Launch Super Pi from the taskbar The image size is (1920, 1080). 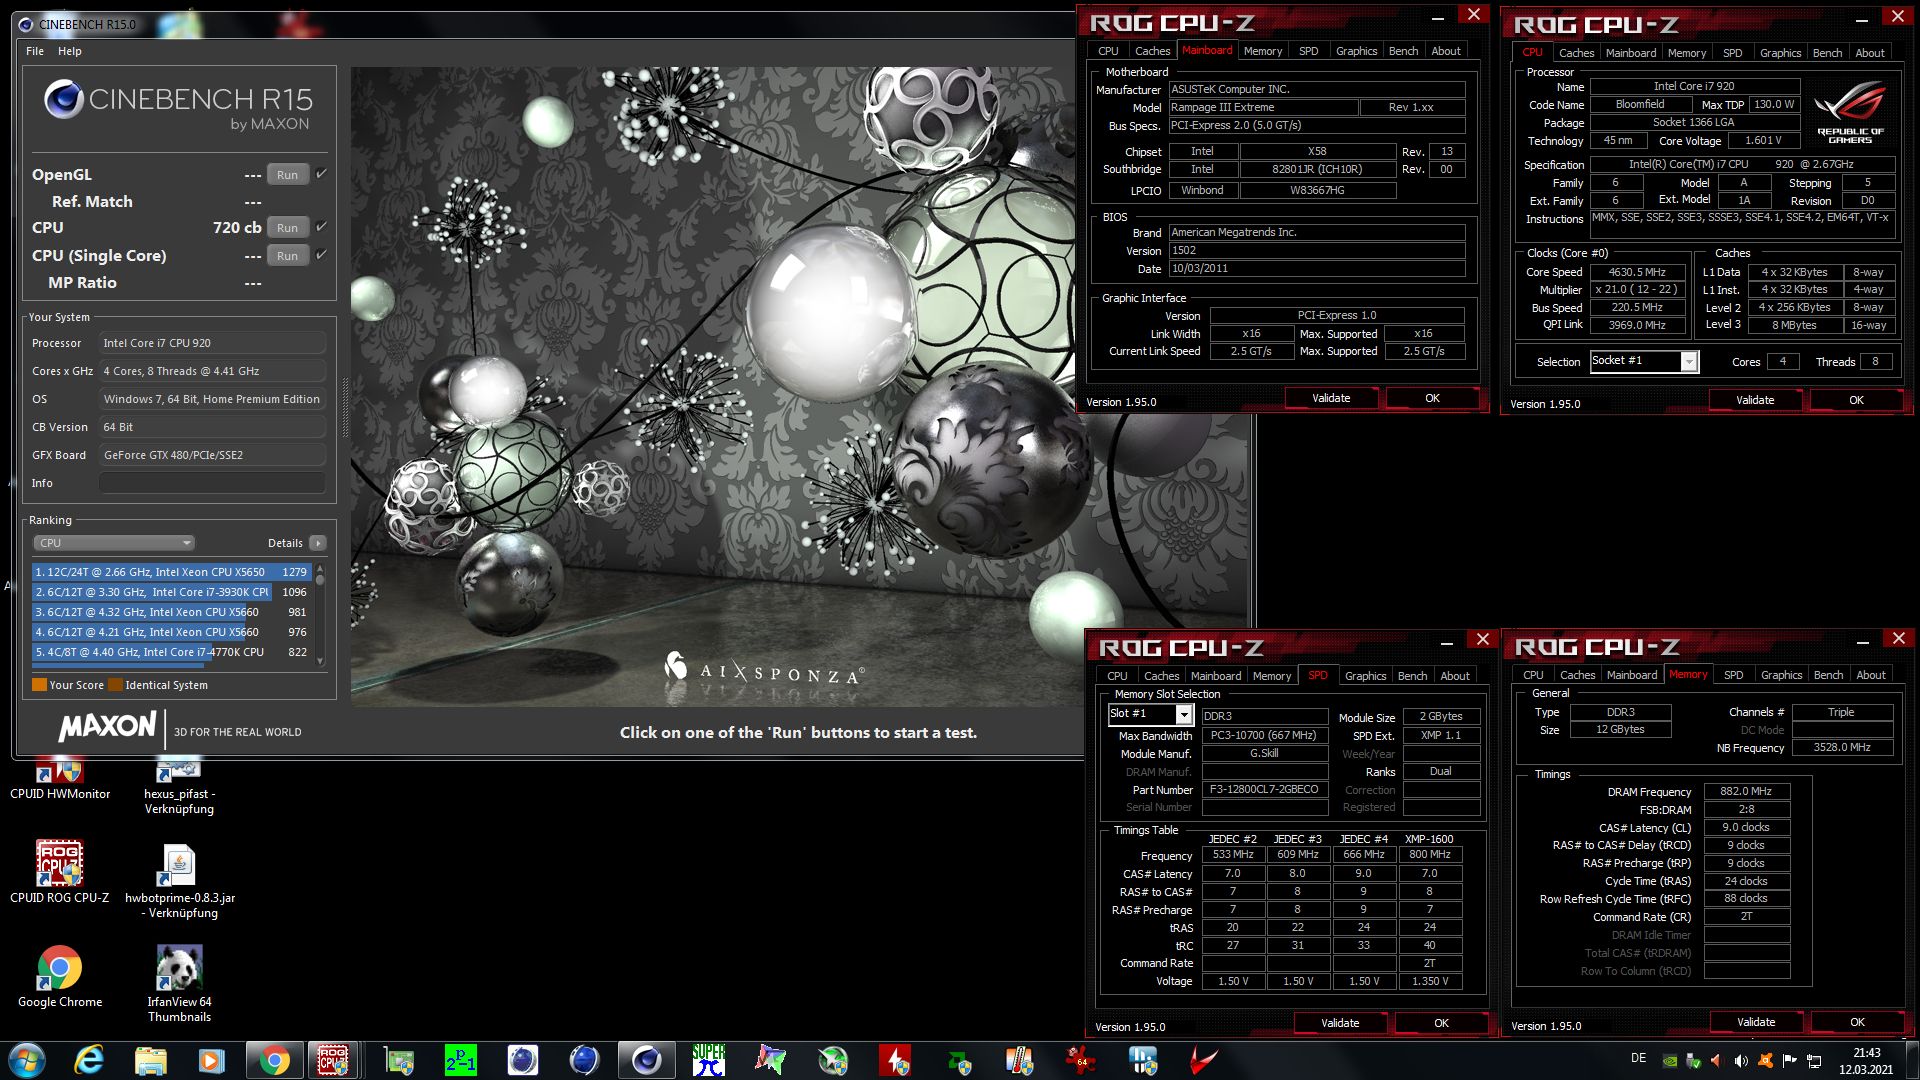[708, 1060]
